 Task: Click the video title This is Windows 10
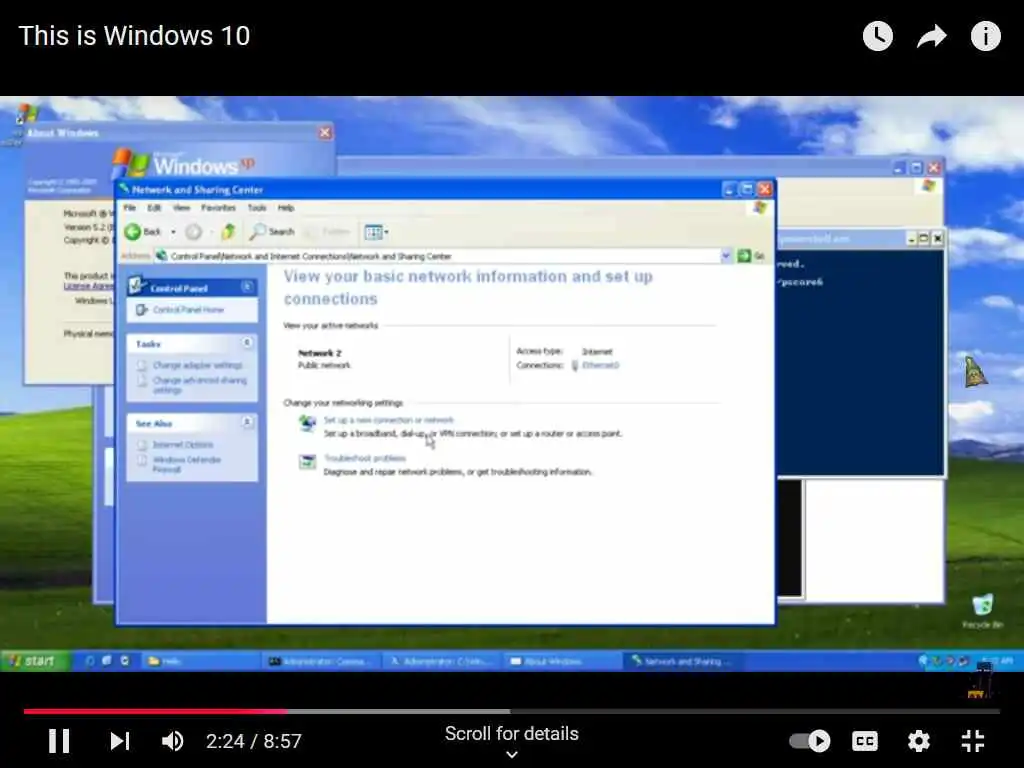(135, 36)
